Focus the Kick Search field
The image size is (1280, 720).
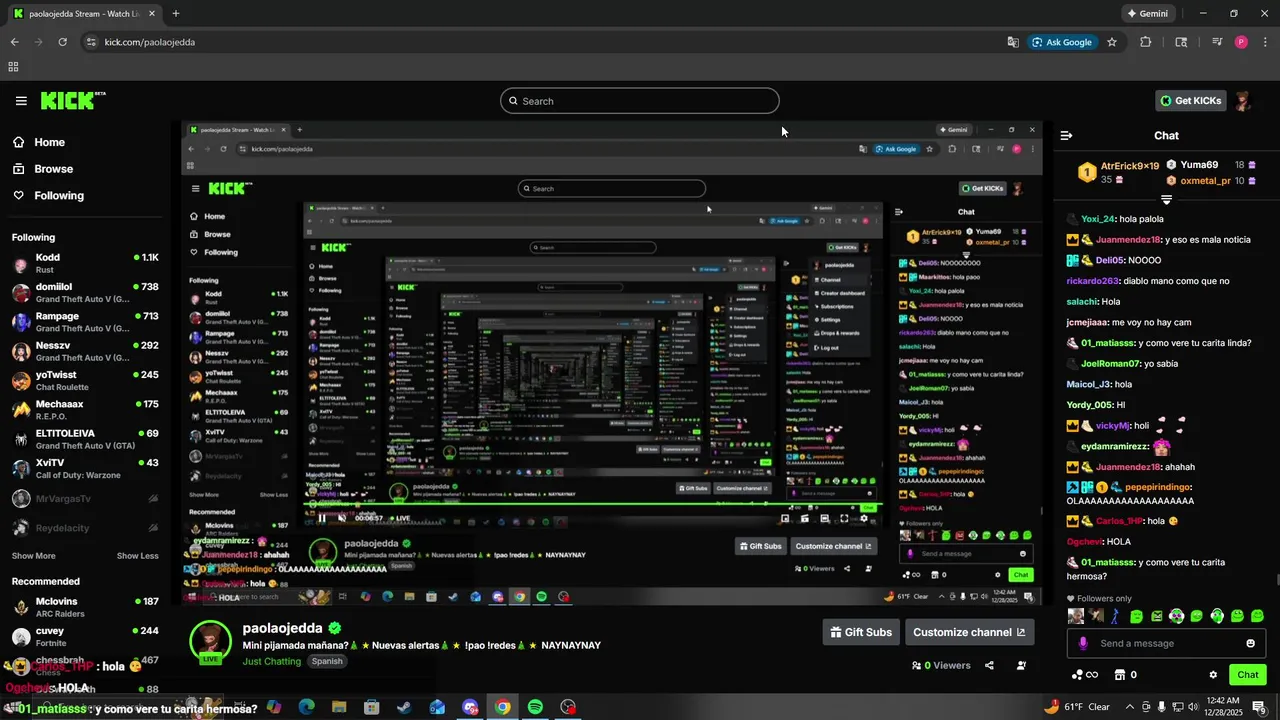[x=640, y=101]
